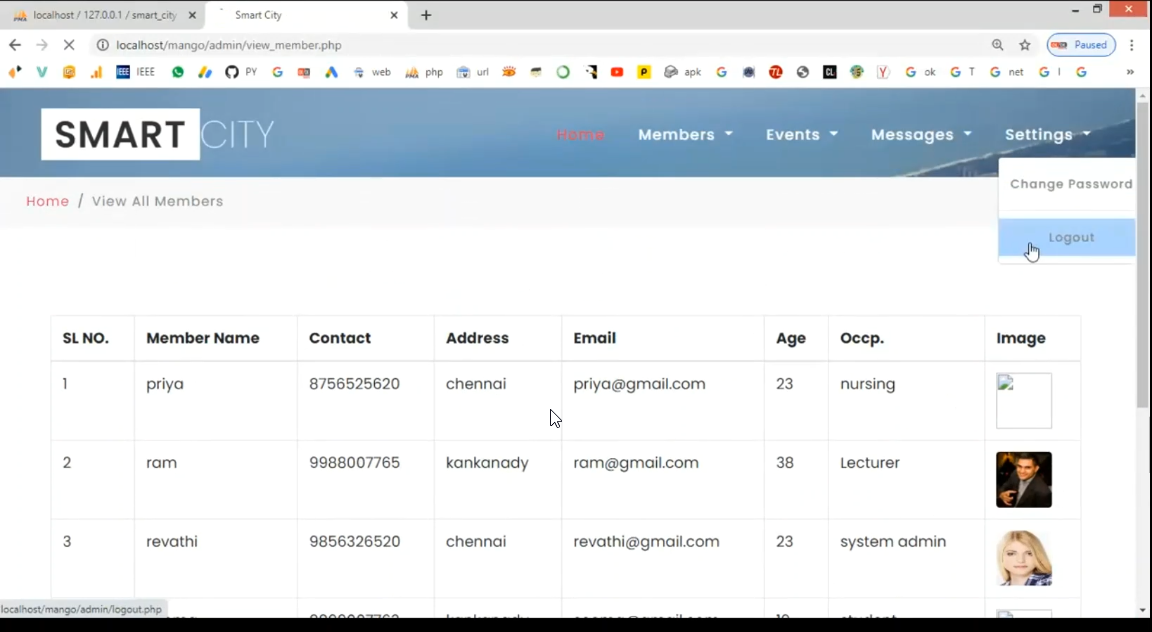Click the stop loading (X) button

68,45
